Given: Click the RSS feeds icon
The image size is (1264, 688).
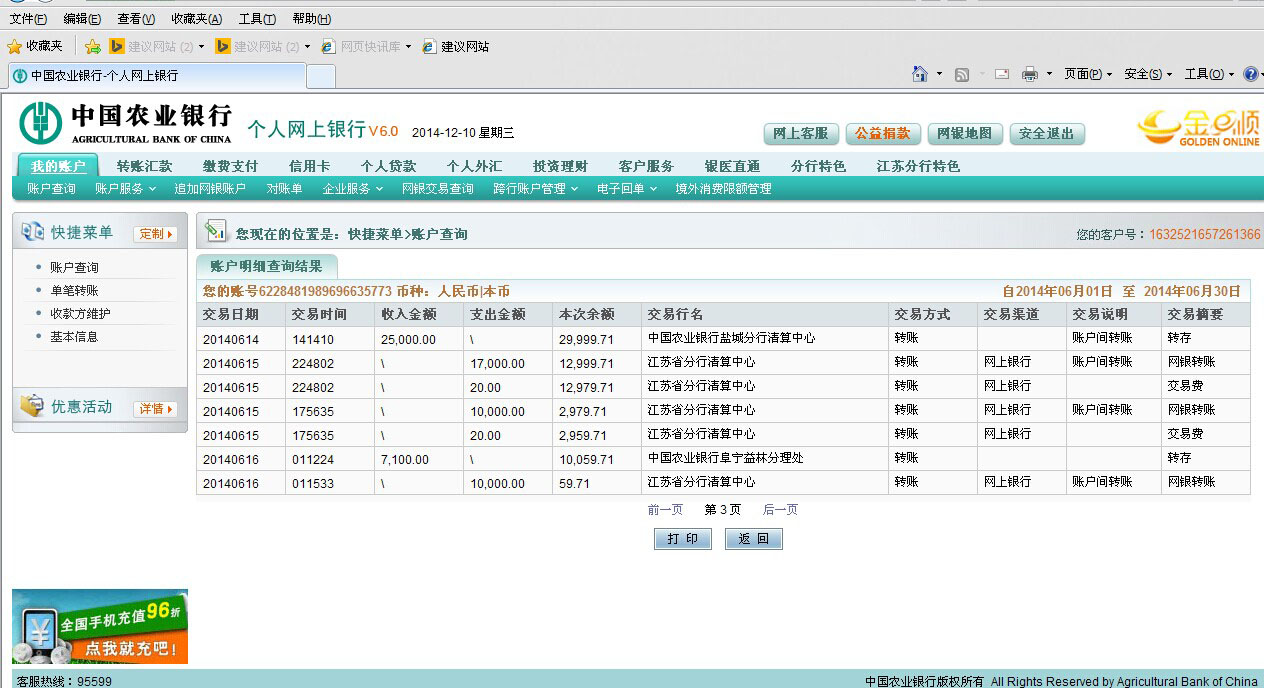Looking at the screenshot, I should point(962,75).
